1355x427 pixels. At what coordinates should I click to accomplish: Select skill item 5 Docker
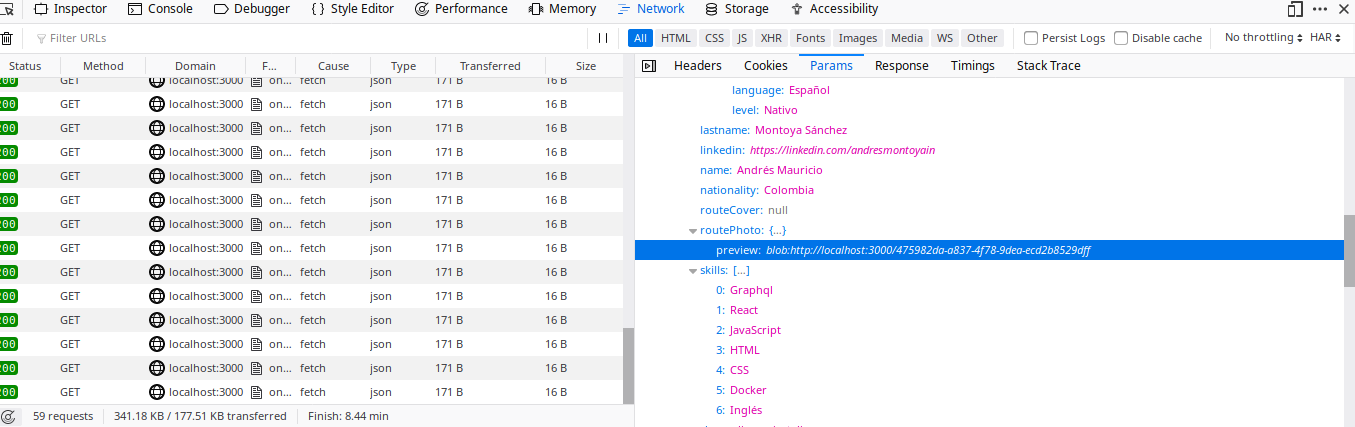(x=989, y=390)
